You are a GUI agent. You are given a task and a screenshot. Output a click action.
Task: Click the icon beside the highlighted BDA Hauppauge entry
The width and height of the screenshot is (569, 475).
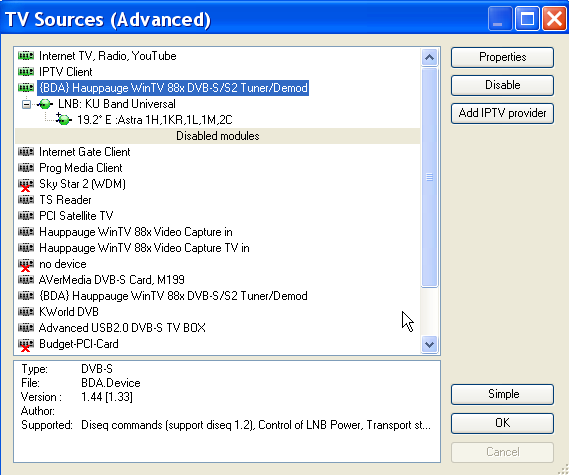point(26,88)
